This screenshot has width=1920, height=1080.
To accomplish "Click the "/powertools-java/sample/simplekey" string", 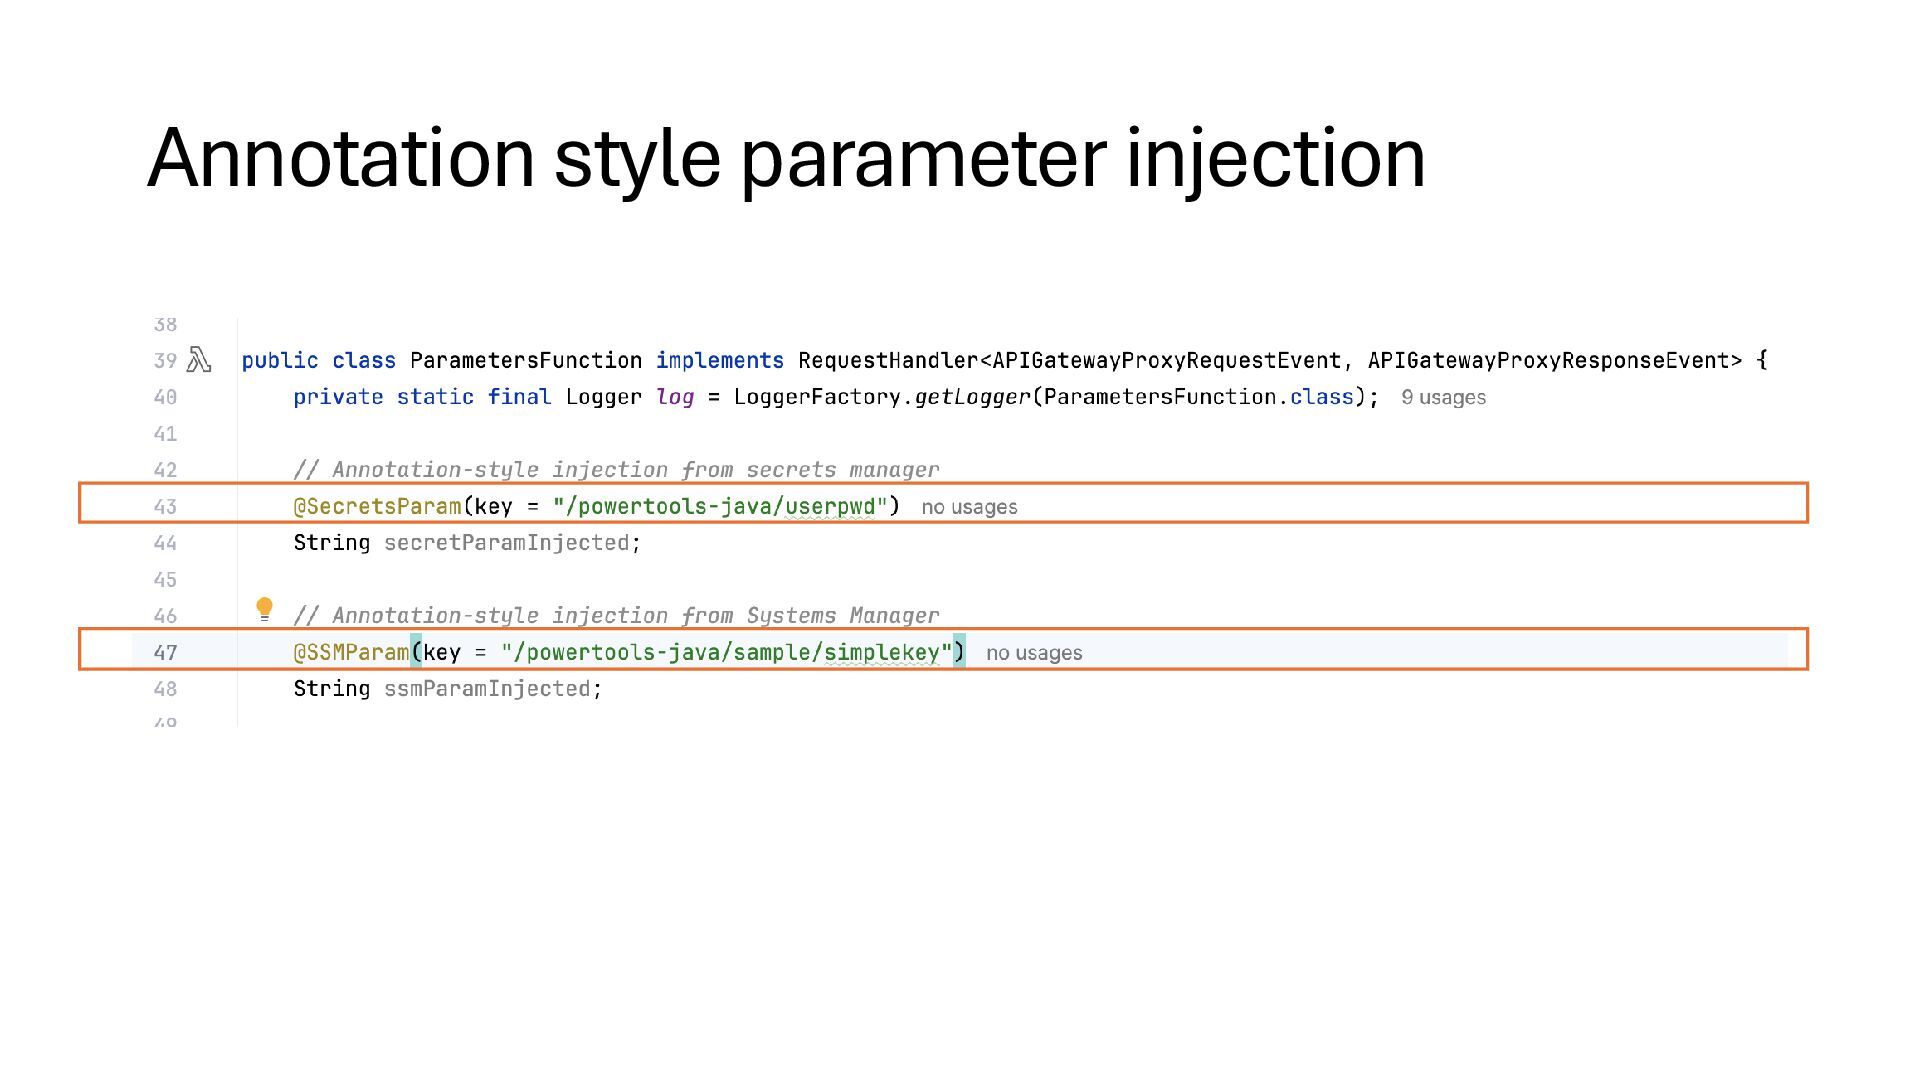I will pyautogui.click(x=727, y=652).
